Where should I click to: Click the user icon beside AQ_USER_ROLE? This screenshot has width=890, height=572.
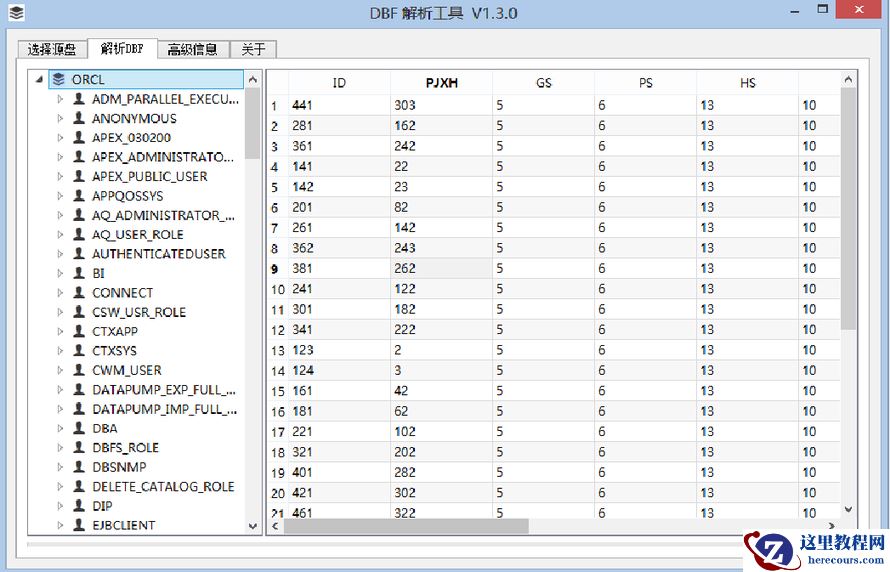tap(79, 234)
